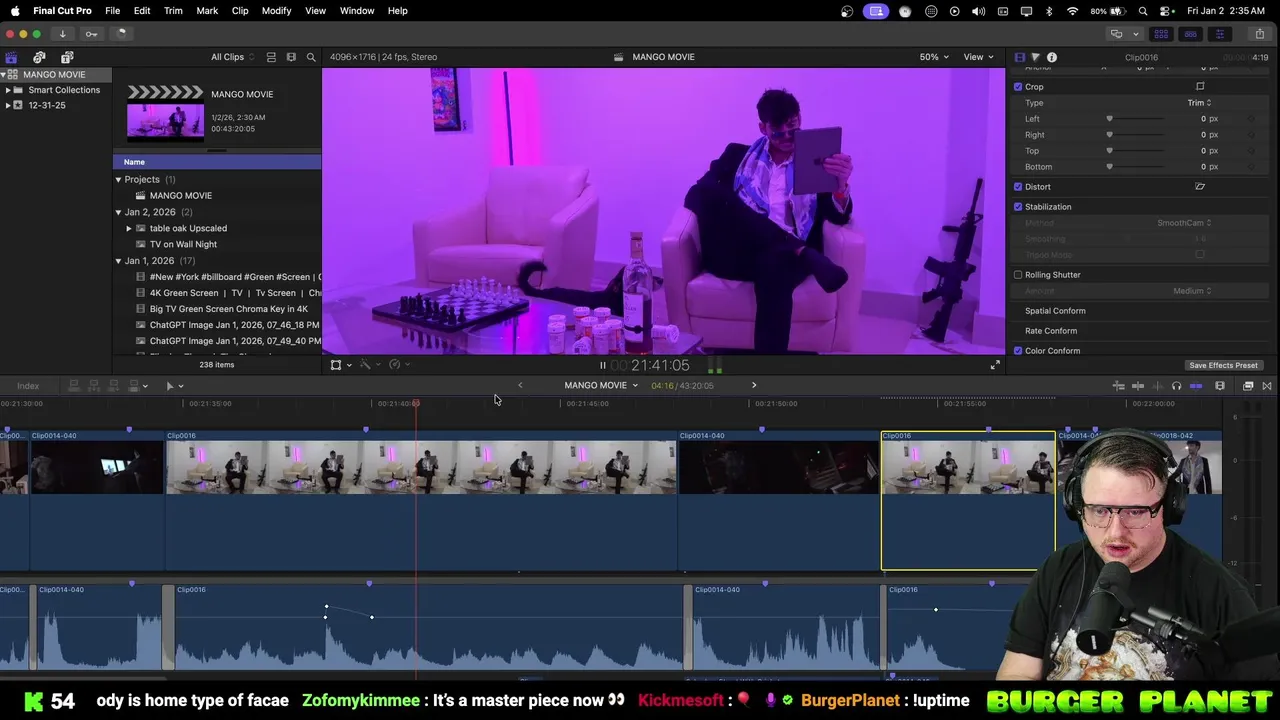Open the MANGO MOVIE timeline history dropdown

[601, 385]
